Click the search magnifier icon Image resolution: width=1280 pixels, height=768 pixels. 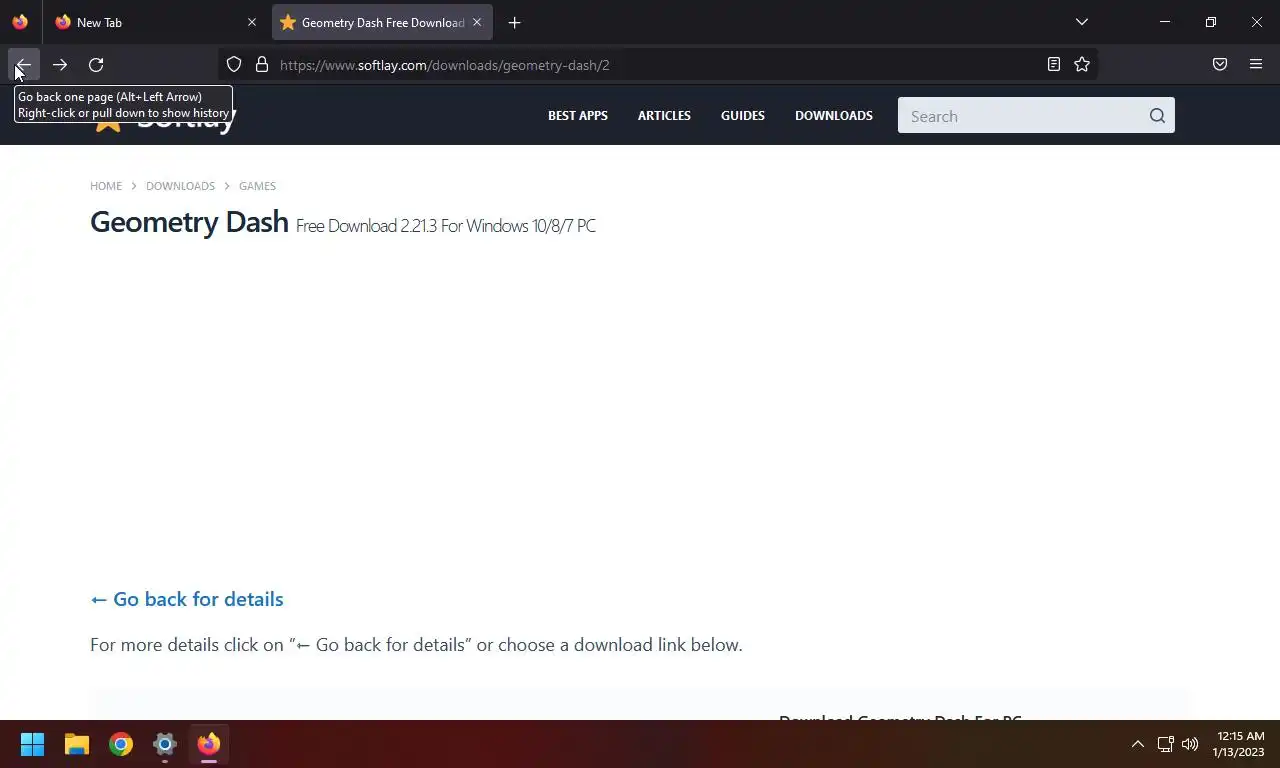click(x=1157, y=116)
